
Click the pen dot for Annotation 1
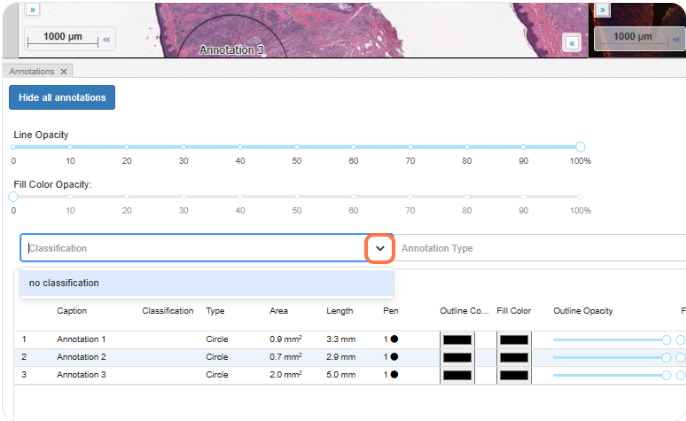click(x=393, y=339)
